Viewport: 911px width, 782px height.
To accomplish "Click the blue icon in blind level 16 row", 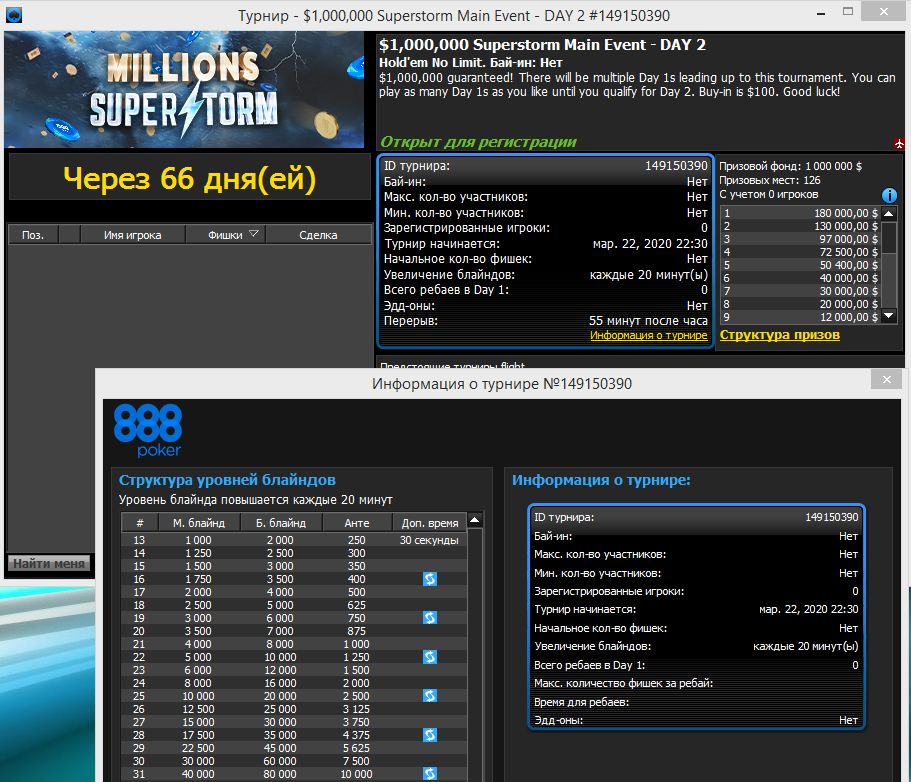I will pos(430,579).
